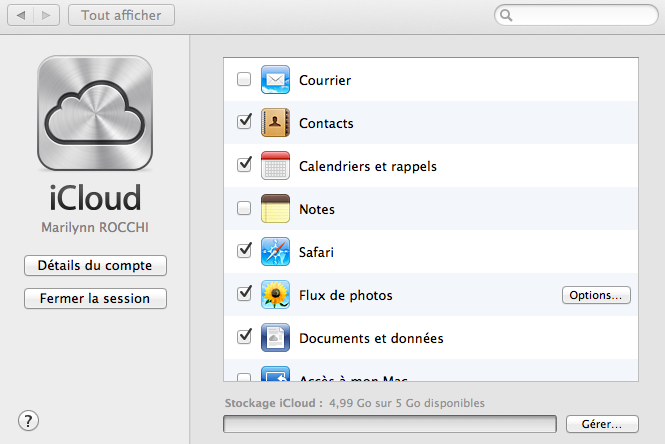This screenshot has width=665, height=444.
Task: Click the account name Marilynn ROCCHI
Action: coord(95,228)
